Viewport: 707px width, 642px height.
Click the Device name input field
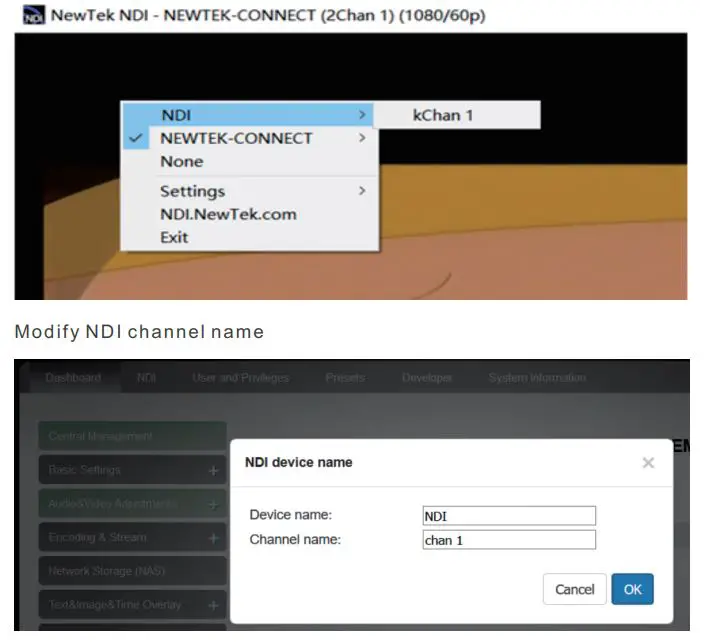509,516
